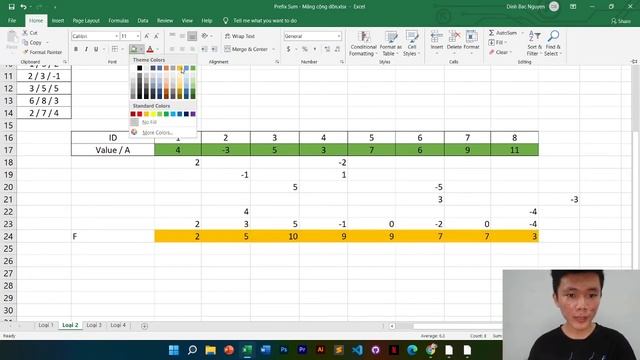Image resolution: width=640 pixels, height=360 pixels.
Task: Click the Increase Decimal icon
Action: tap(327, 49)
